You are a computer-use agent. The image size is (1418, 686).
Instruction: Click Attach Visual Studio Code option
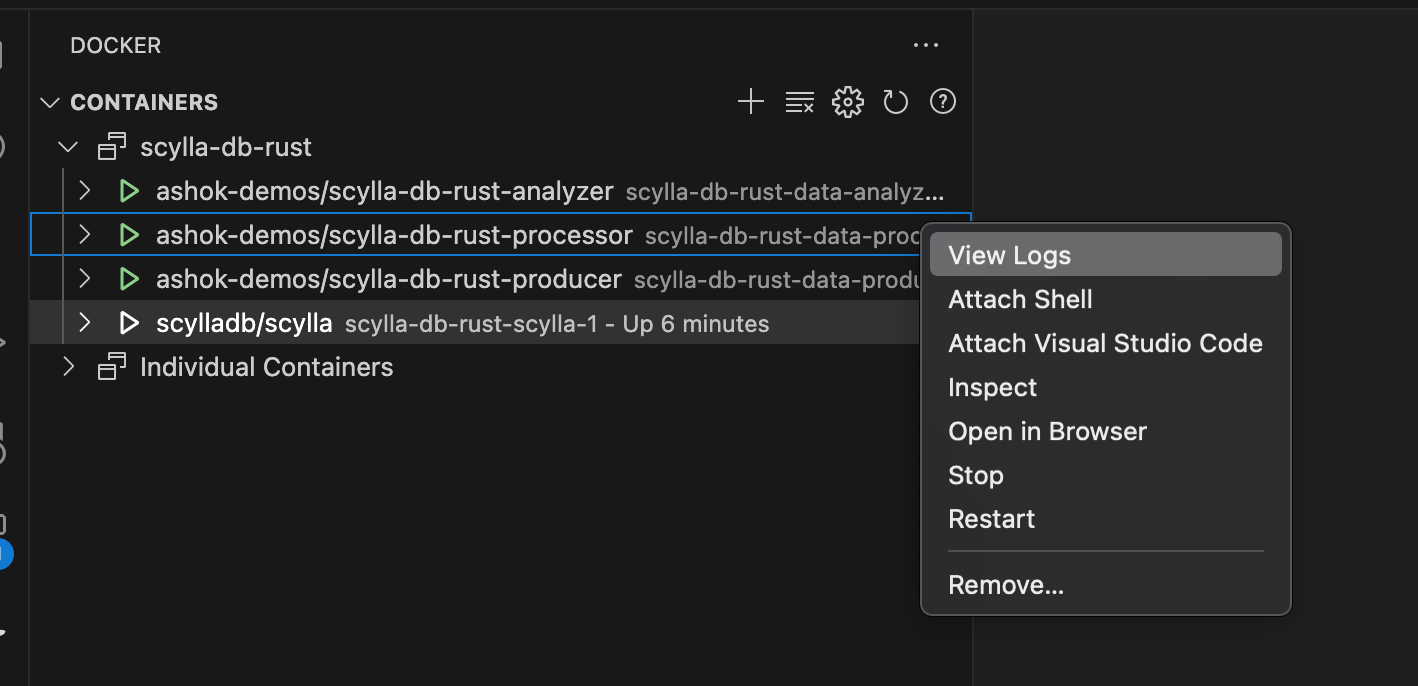pos(1105,343)
